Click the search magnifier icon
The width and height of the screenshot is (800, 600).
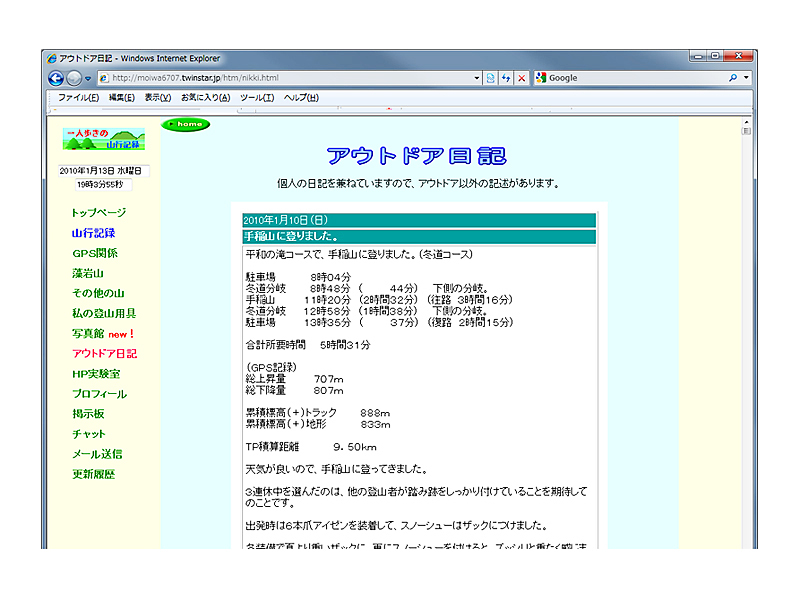[733, 78]
